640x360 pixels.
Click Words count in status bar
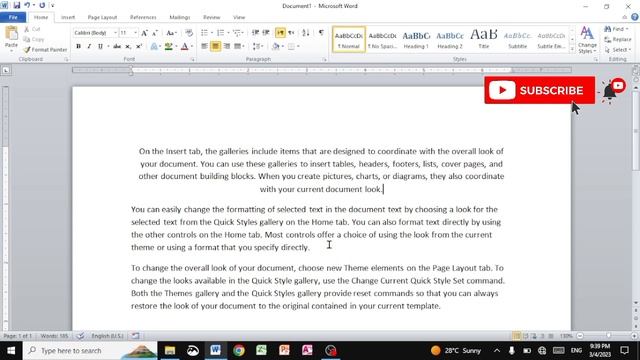coord(54,336)
